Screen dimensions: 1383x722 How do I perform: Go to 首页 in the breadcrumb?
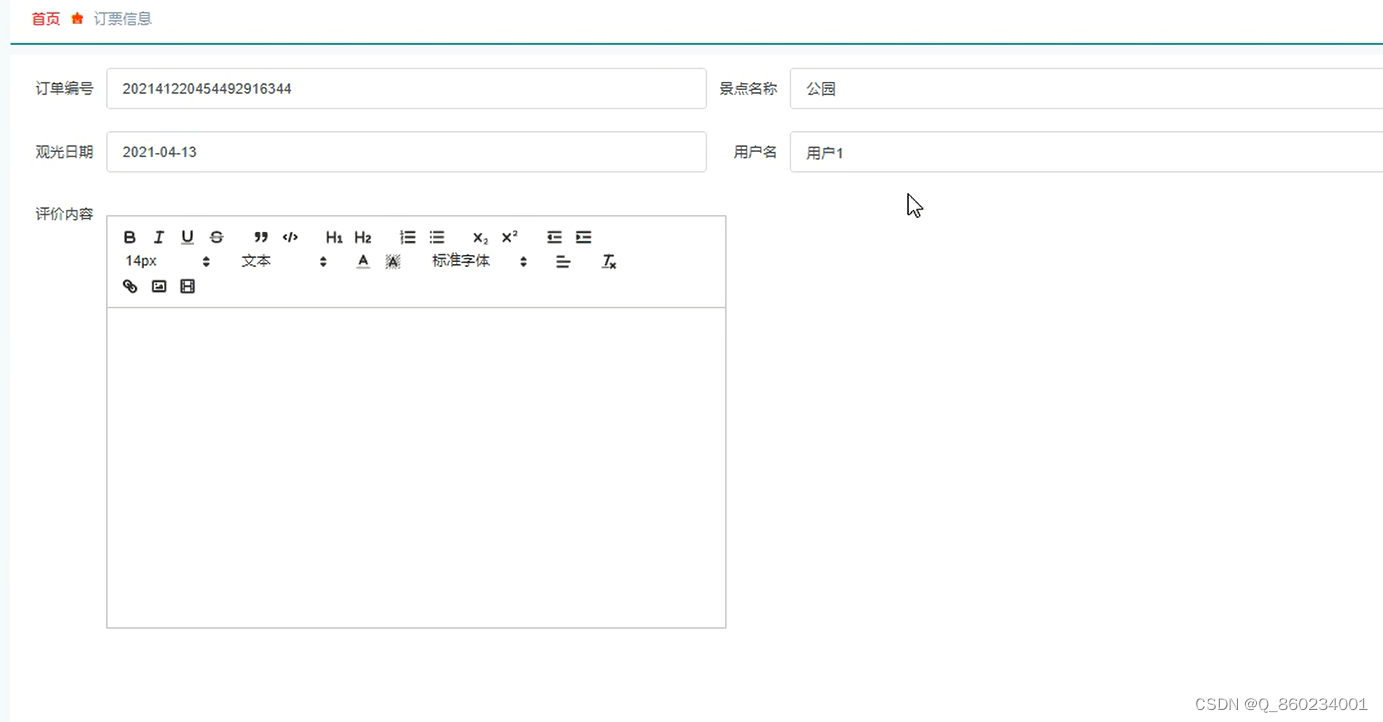pyautogui.click(x=46, y=19)
